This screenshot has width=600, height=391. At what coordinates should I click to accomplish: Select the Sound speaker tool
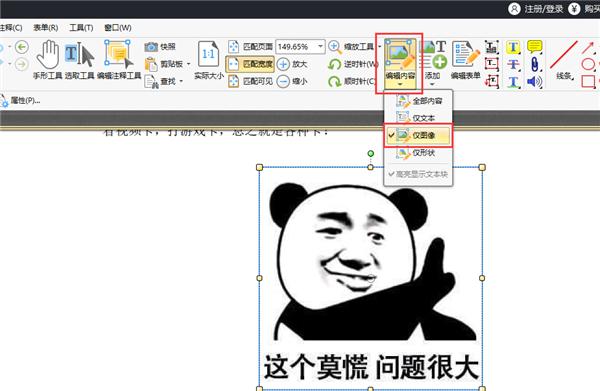coord(535,81)
